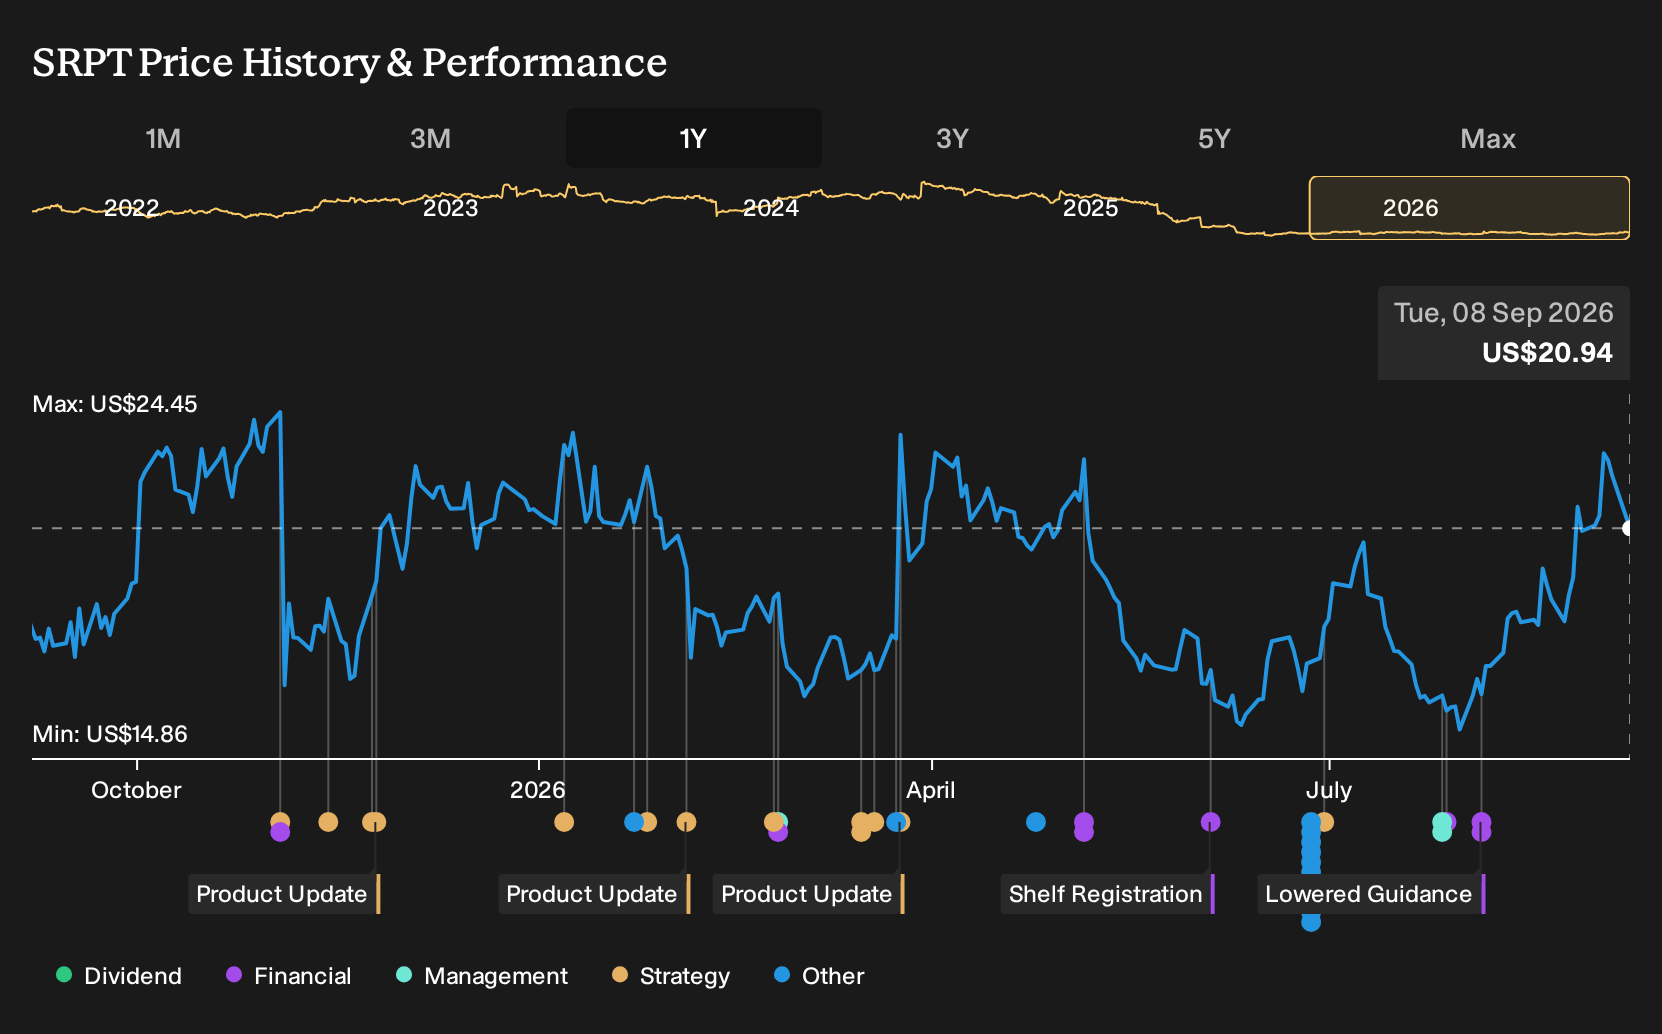The height and width of the screenshot is (1034, 1662).
Task: Click the blue Other event dot after April
Action: 1036,822
